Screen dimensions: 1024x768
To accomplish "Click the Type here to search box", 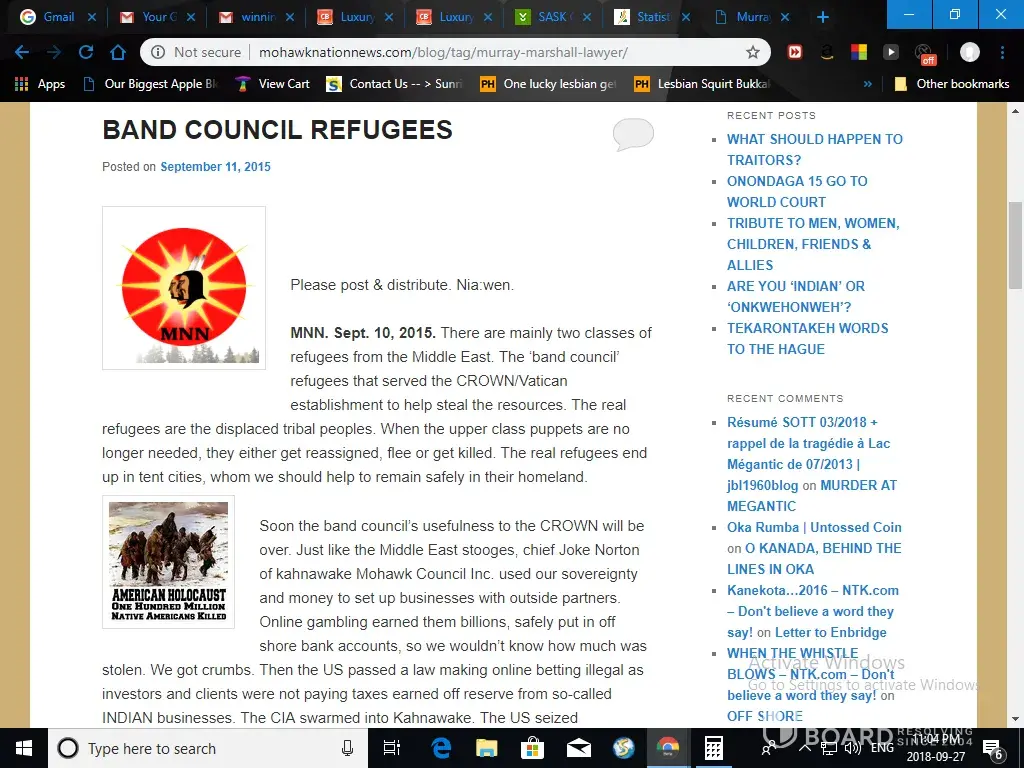I will coord(208,748).
